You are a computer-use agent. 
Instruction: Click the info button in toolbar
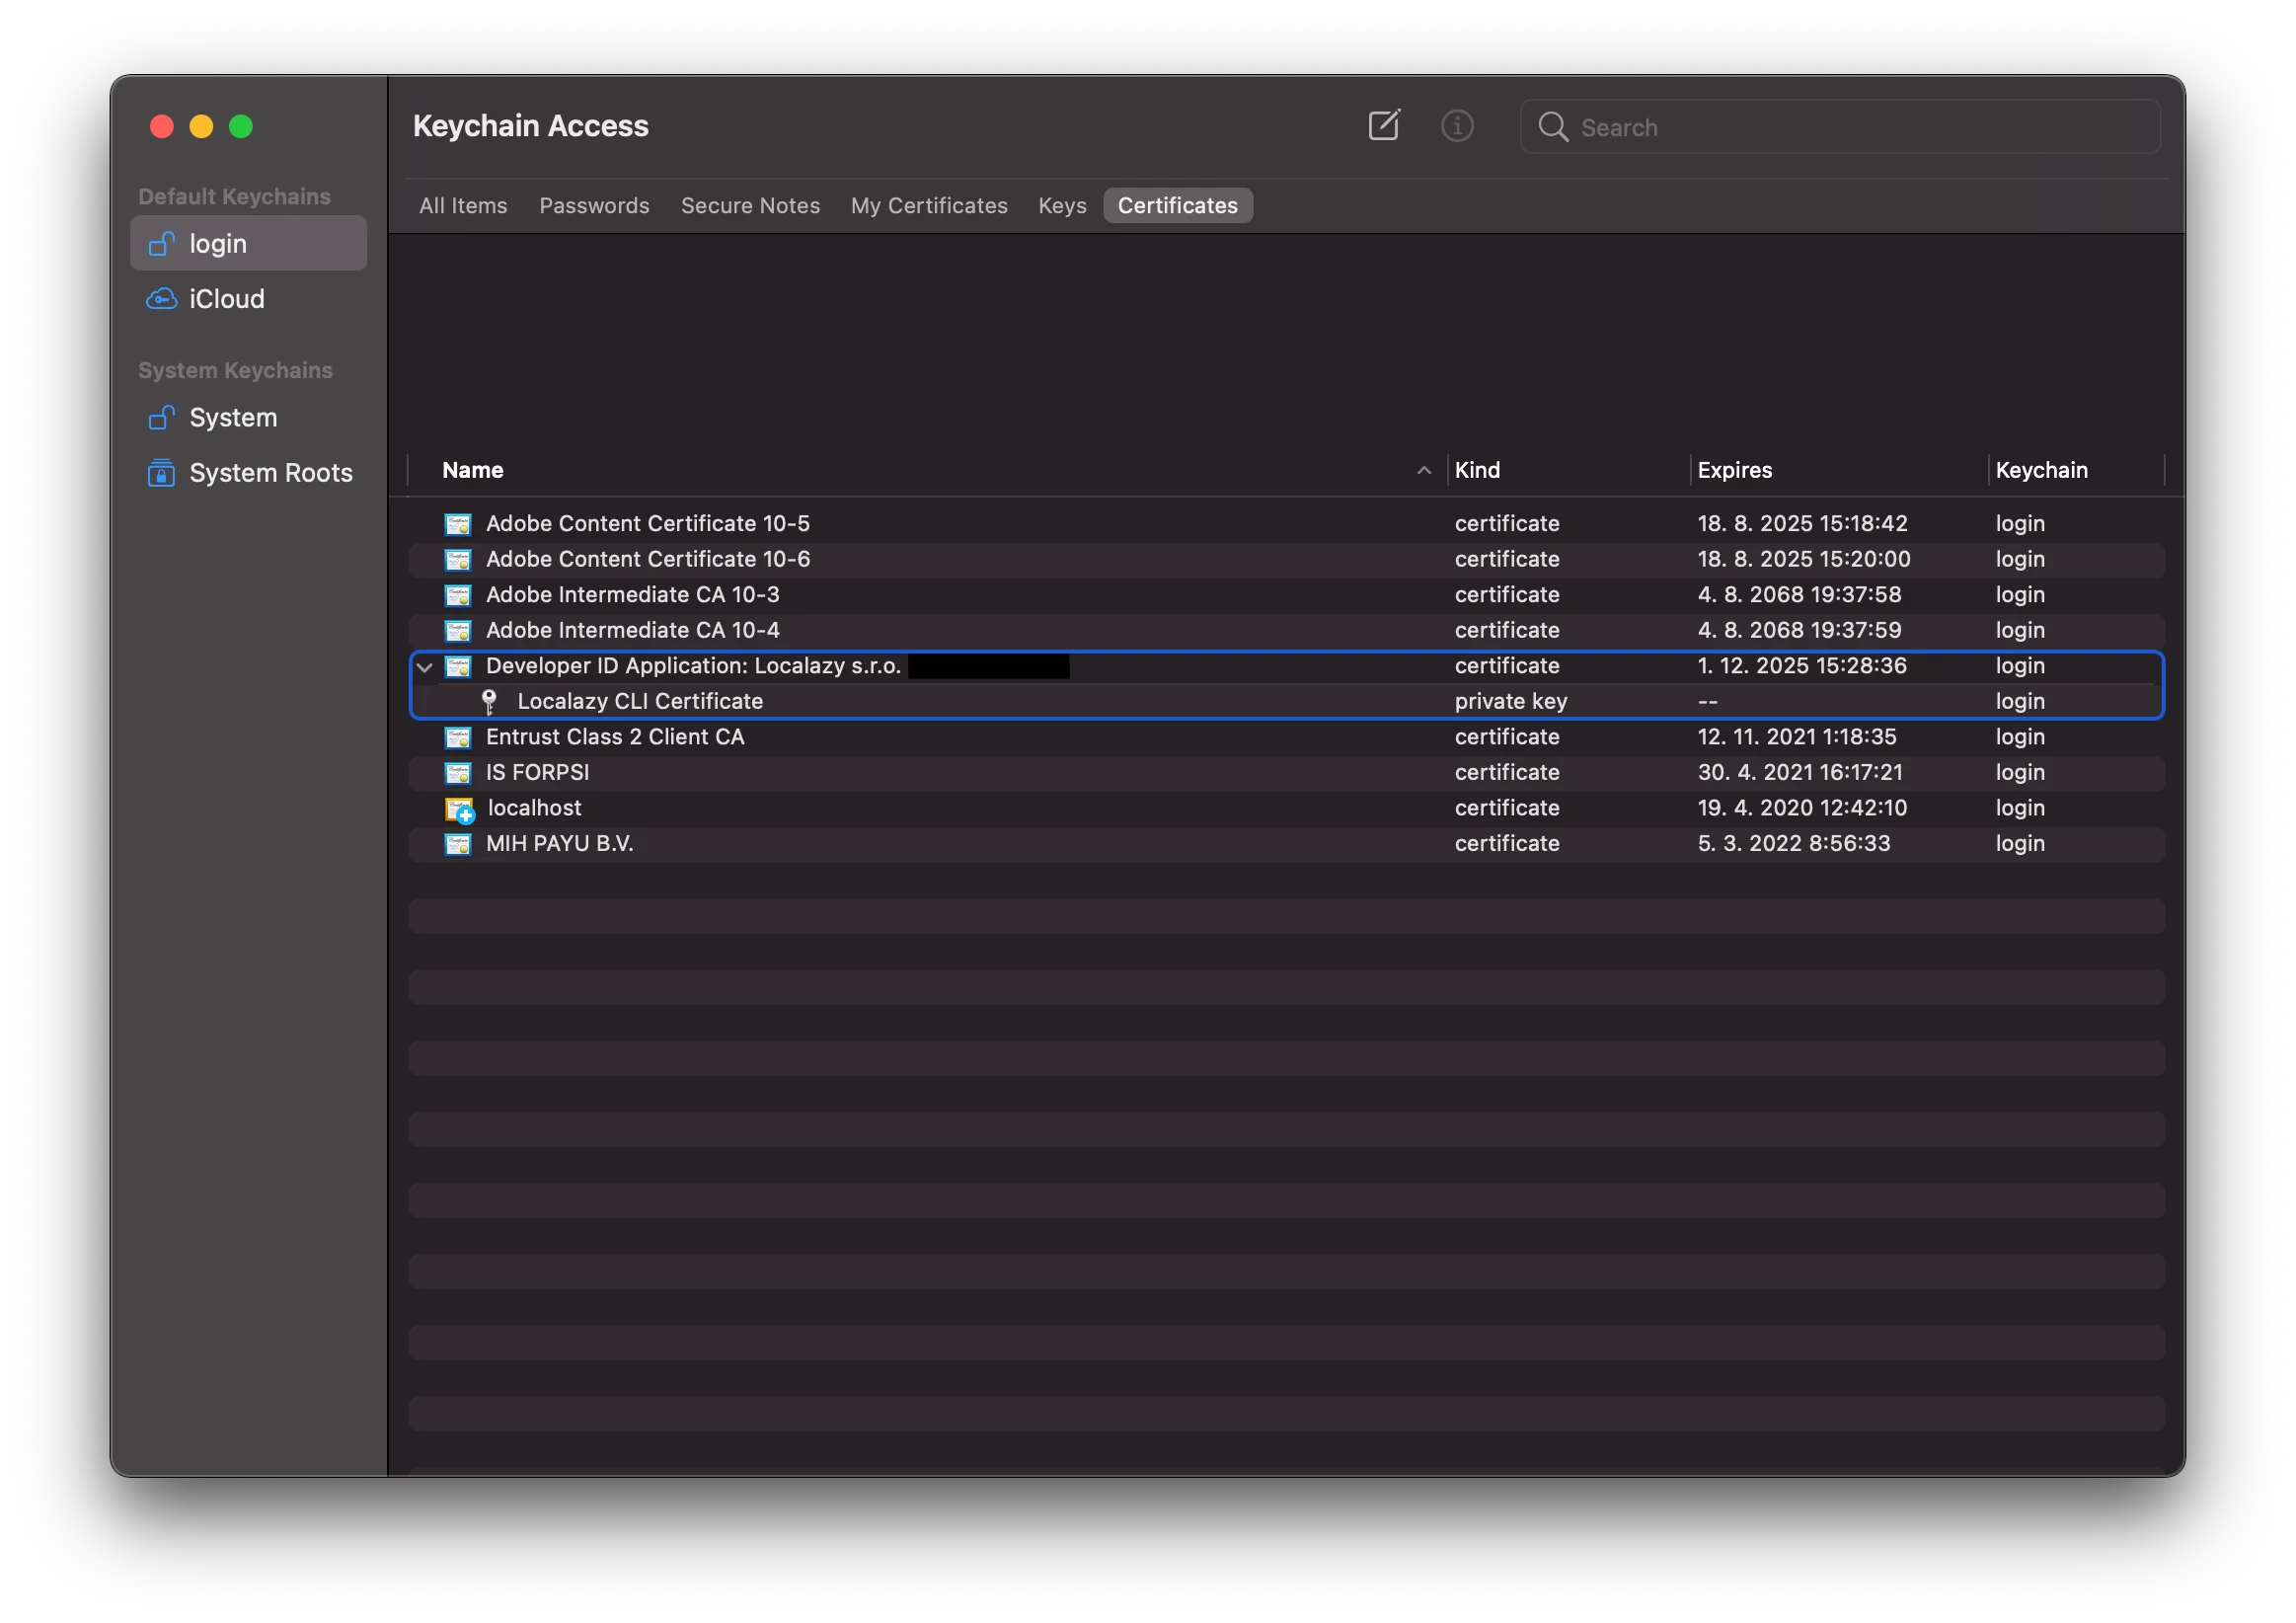(x=1457, y=126)
